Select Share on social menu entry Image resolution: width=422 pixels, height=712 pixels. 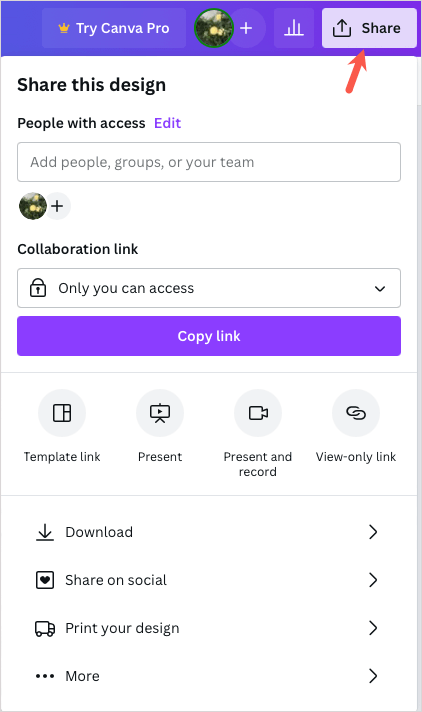(x=209, y=580)
